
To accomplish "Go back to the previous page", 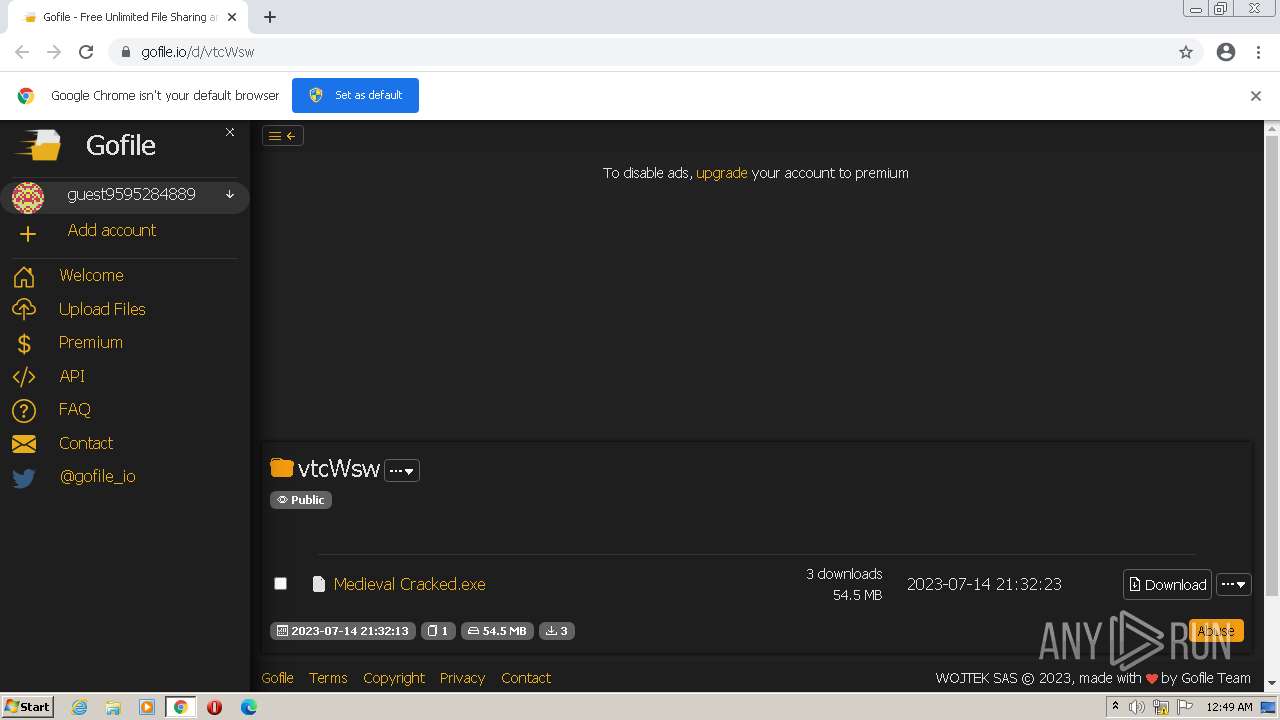I will pos(22,52).
